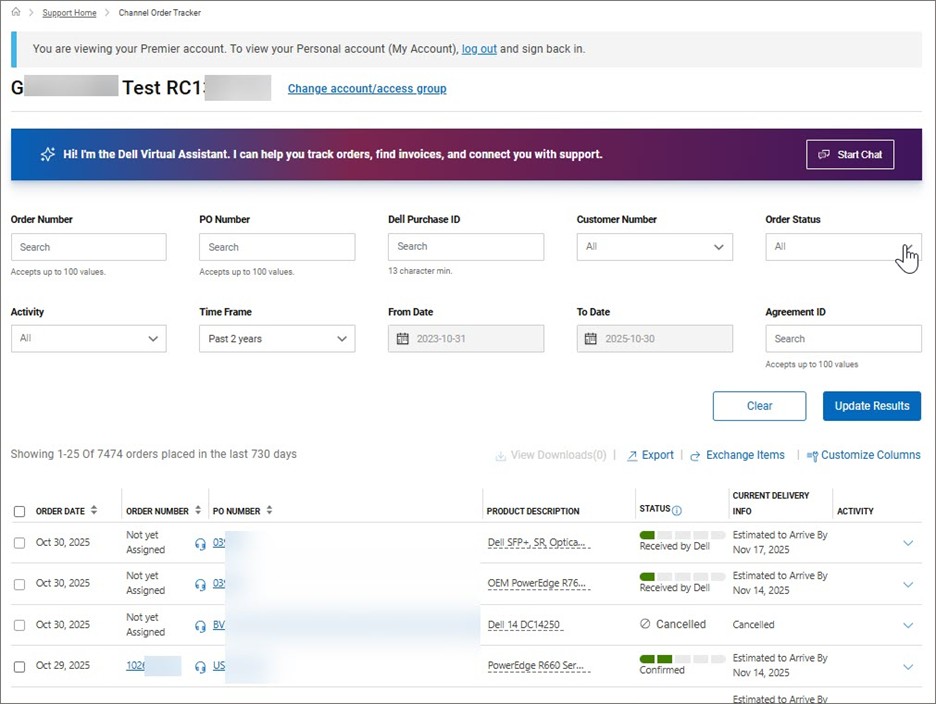The width and height of the screenshot is (936, 704).
Task: Sort by PO Number column arrows
Action: [269, 510]
